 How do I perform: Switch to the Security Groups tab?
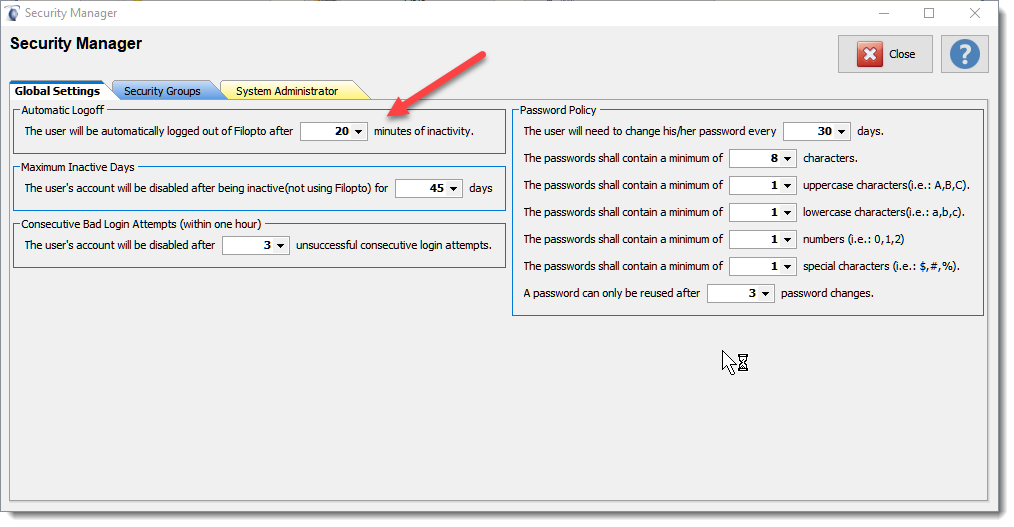pos(162,91)
